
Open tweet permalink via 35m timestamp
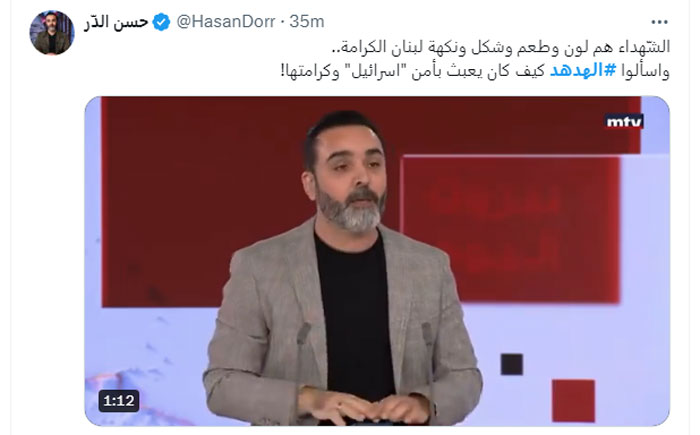307,21
